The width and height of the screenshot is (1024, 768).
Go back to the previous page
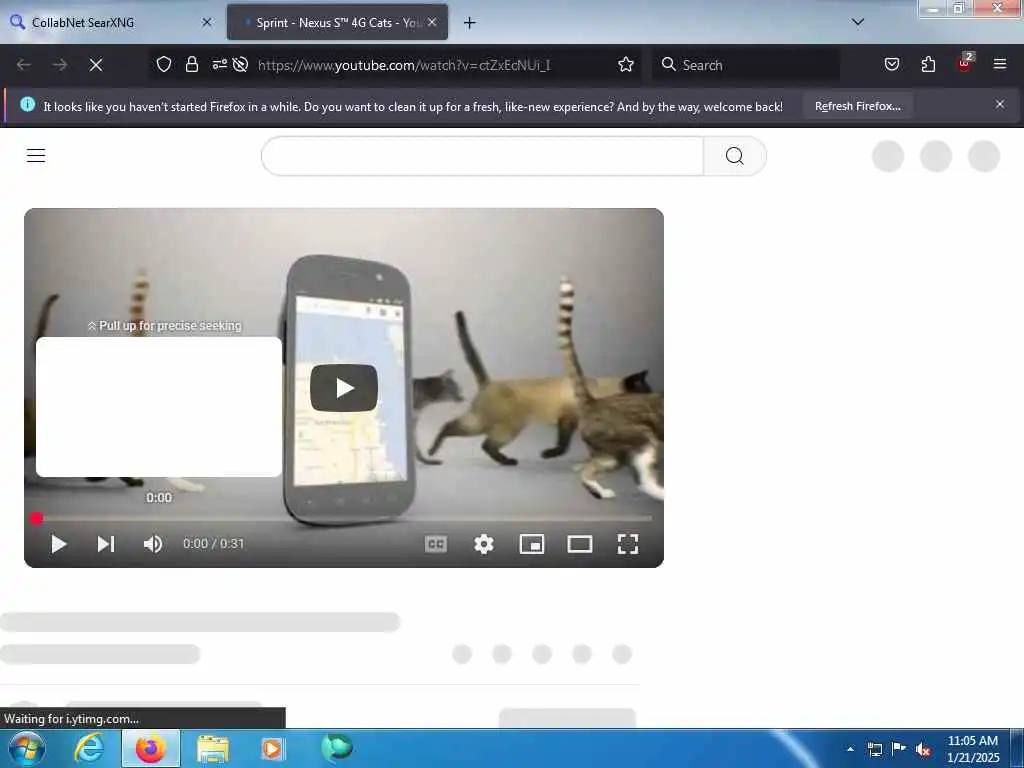(x=24, y=65)
